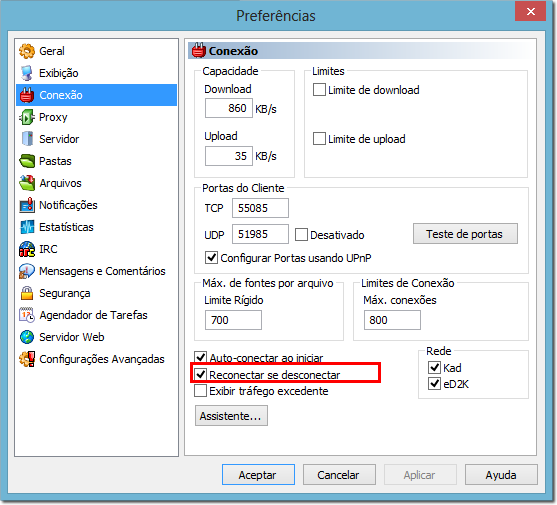
Task: Open the Agendador de Tarefas calendar icon
Action: 27,315
